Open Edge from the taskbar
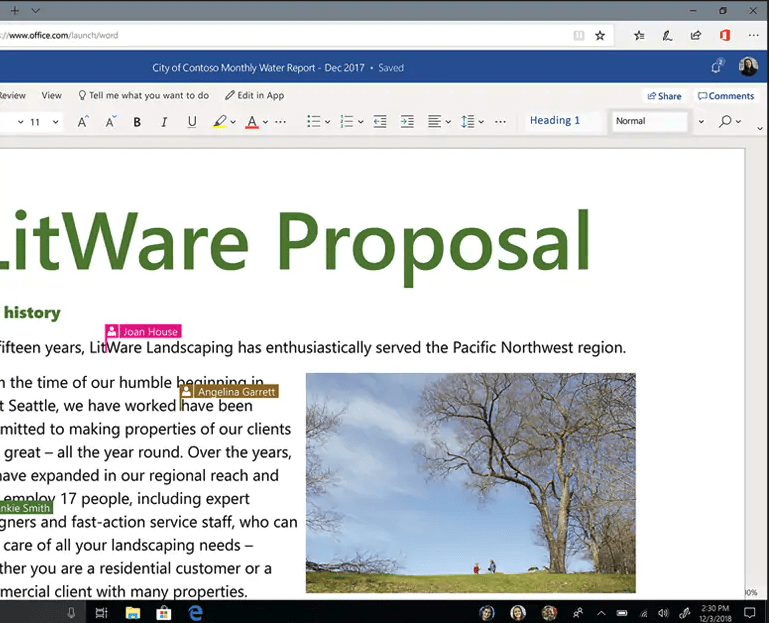The width and height of the screenshot is (769, 623). (x=196, y=613)
